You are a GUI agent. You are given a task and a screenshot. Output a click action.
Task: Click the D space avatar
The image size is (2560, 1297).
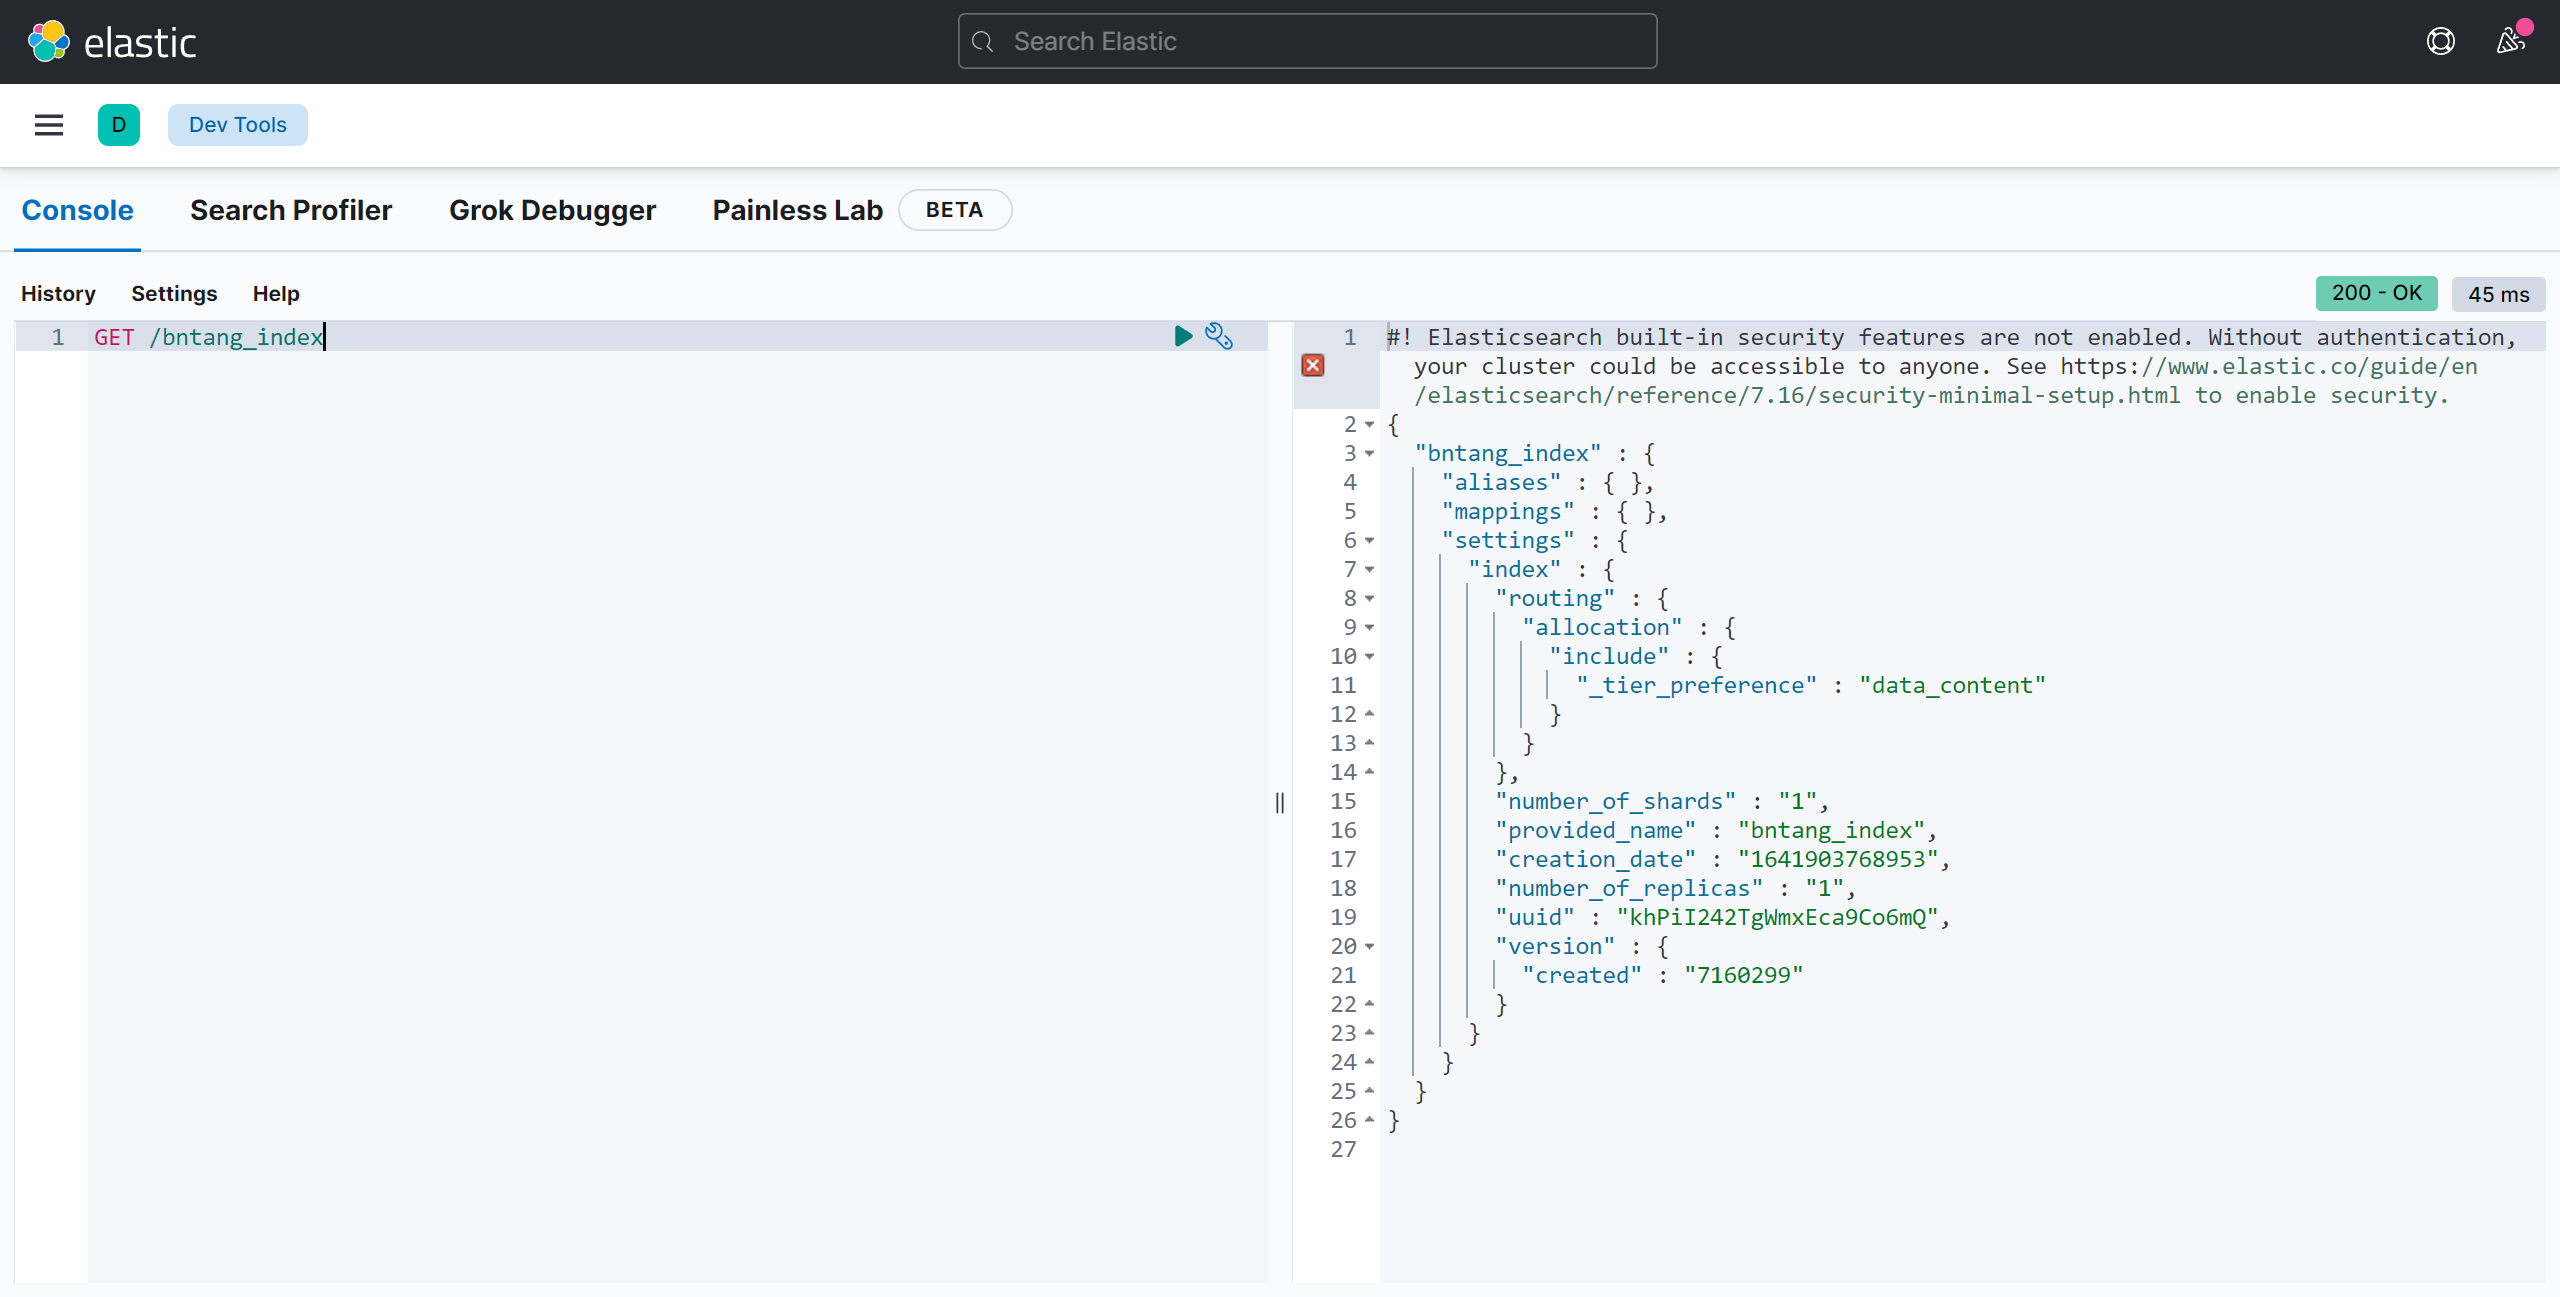119,125
